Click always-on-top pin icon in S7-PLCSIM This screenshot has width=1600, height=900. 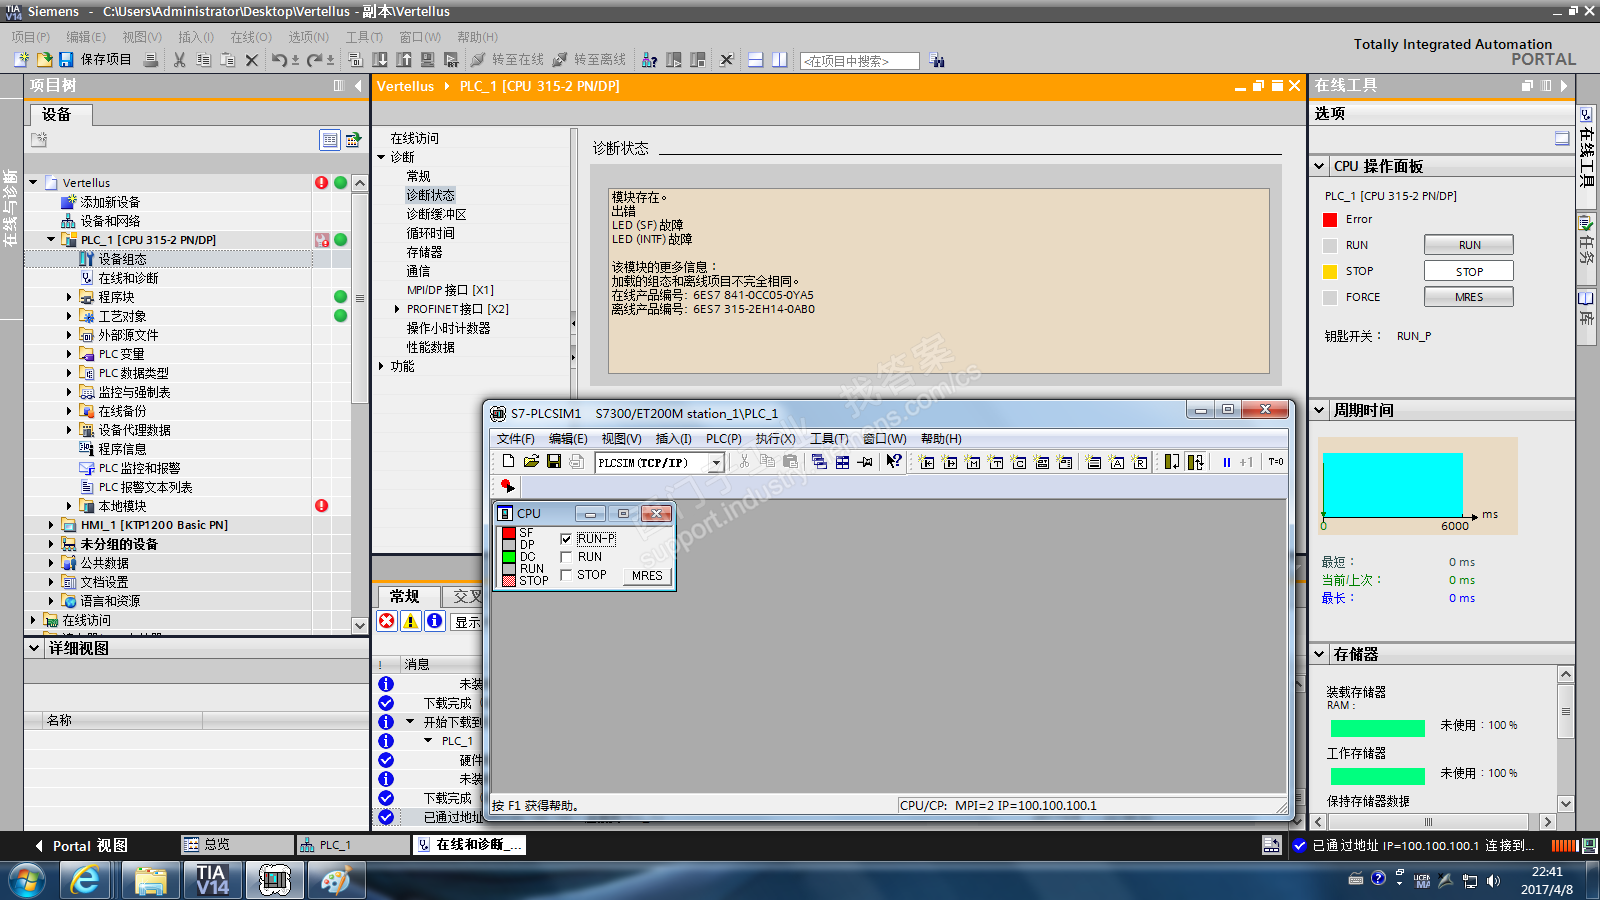coord(865,461)
